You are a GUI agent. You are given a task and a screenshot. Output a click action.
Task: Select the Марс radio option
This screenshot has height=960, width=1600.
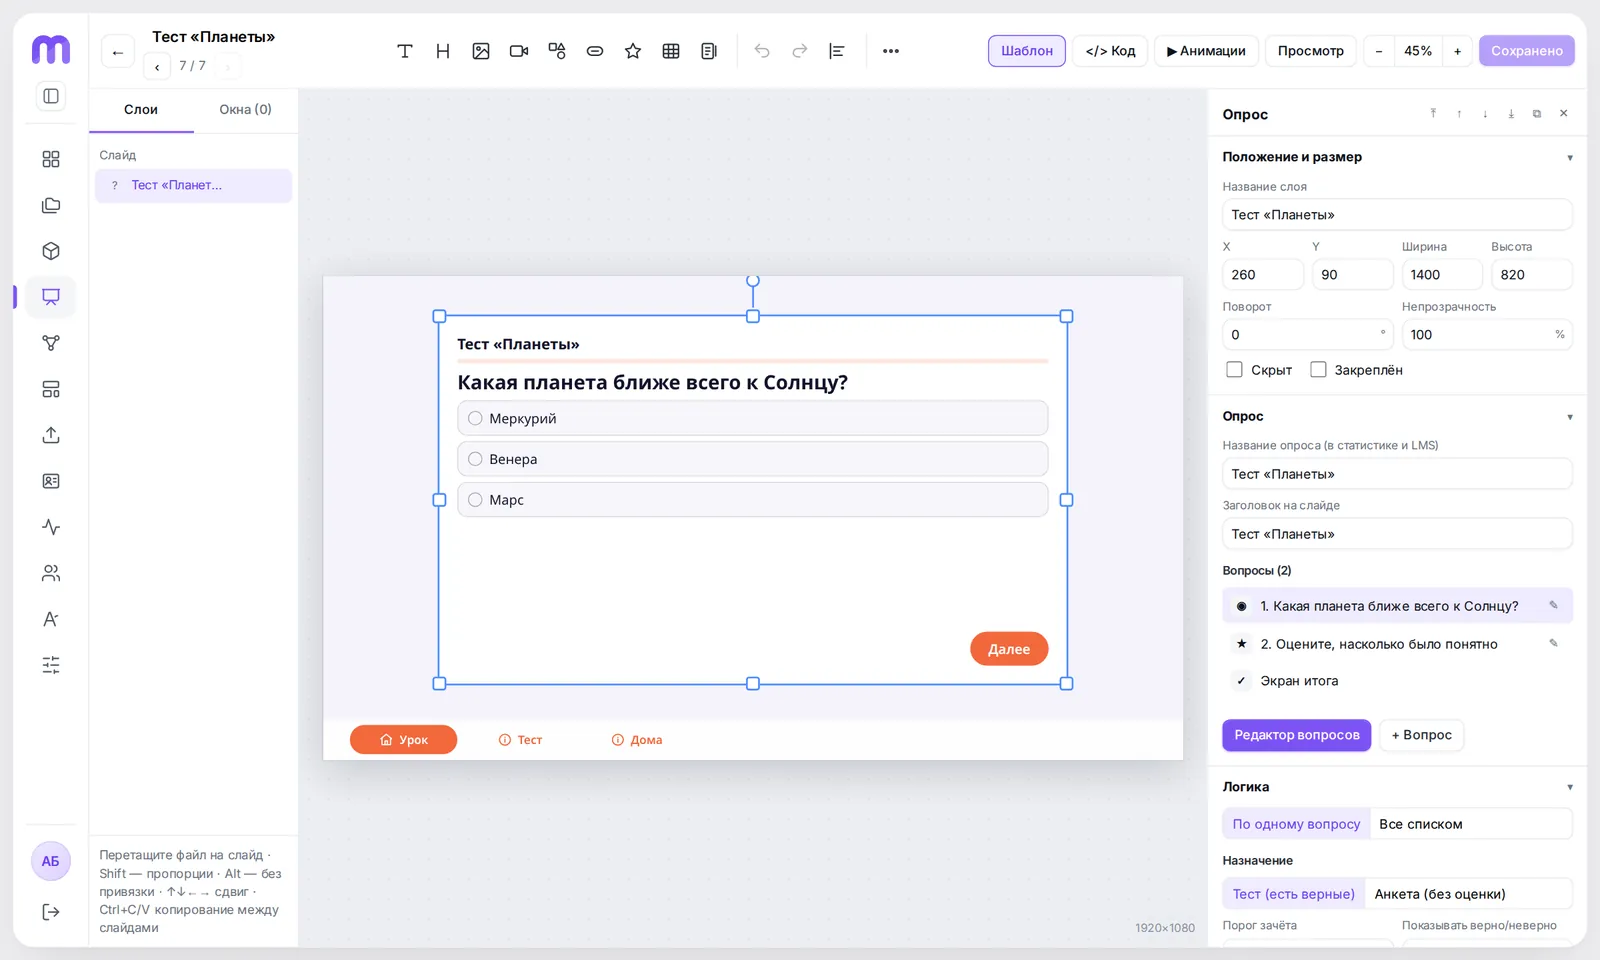tap(476, 500)
